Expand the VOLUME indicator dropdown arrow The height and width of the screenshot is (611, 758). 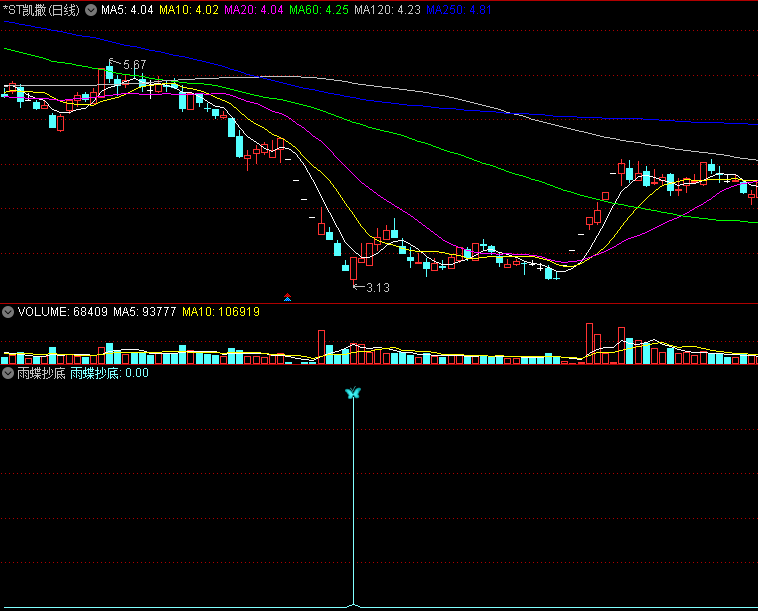pyautogui.click(x=8, y=312)
